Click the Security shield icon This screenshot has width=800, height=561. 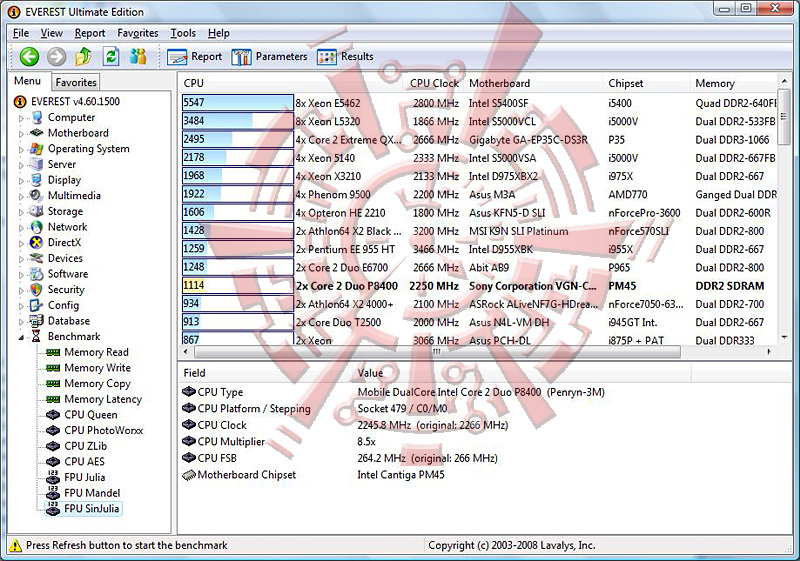(36, 290)
